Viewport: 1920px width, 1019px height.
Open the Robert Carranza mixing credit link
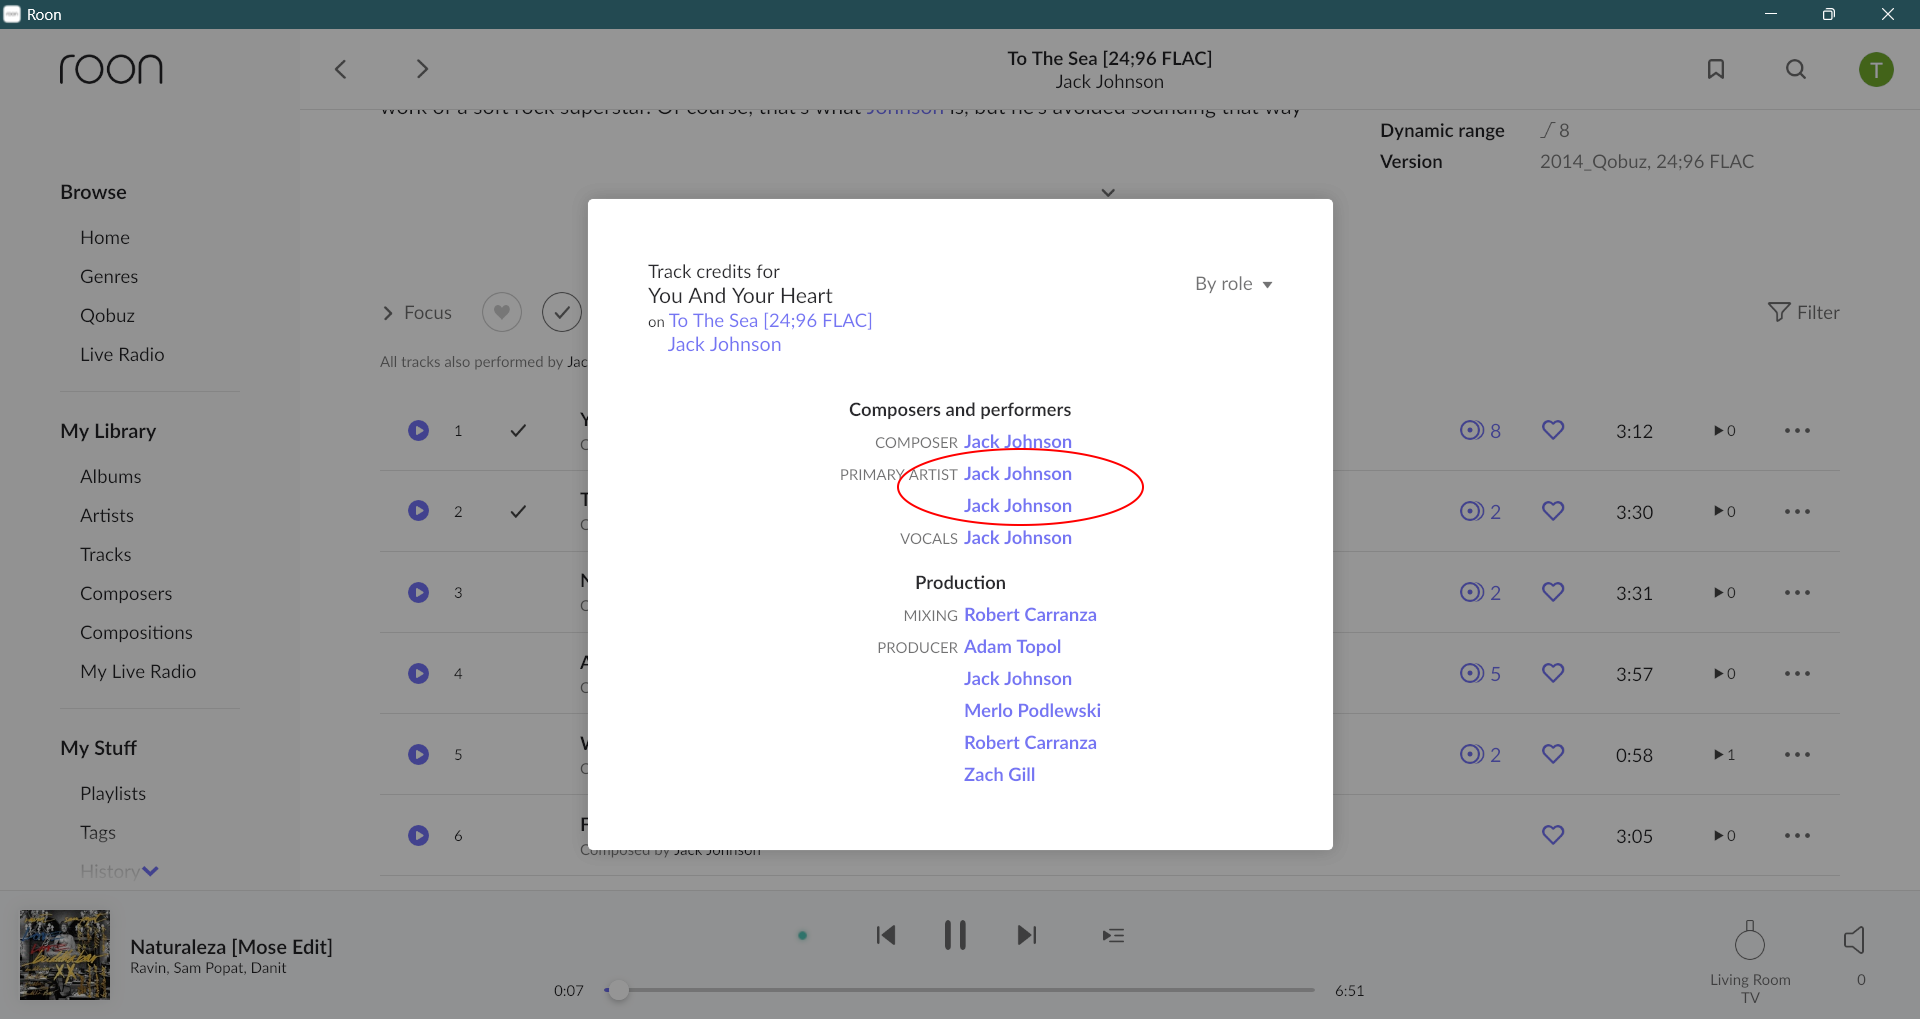pyautogui.click(x=1030, y=615)
